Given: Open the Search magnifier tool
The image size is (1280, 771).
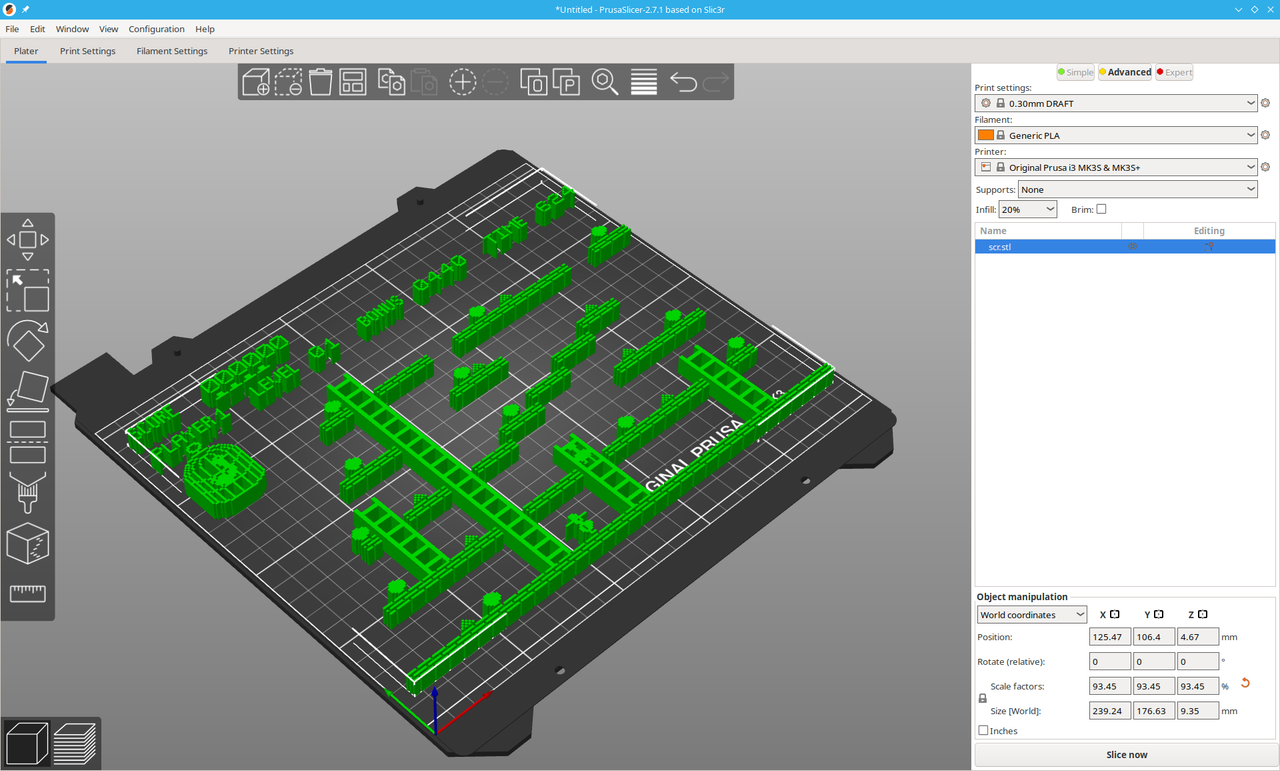Looking at the screenshot, I should click(x=605, y=82).
